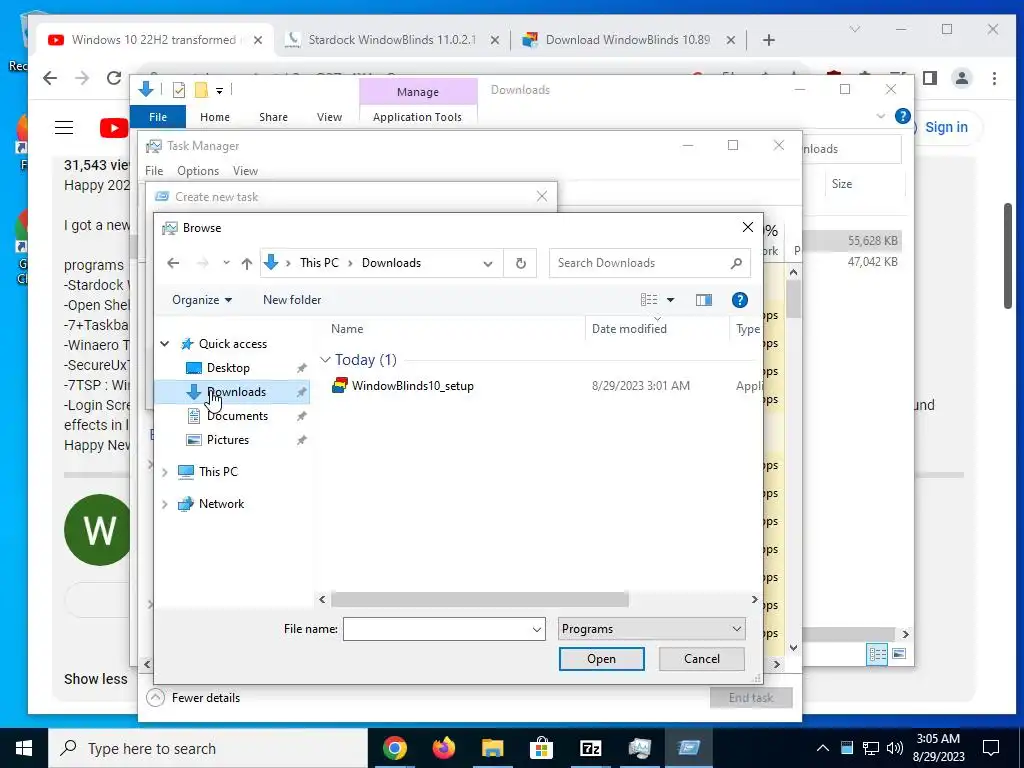
Task: Click the Google Chrome taskbar icon
Action: point(394,748)
